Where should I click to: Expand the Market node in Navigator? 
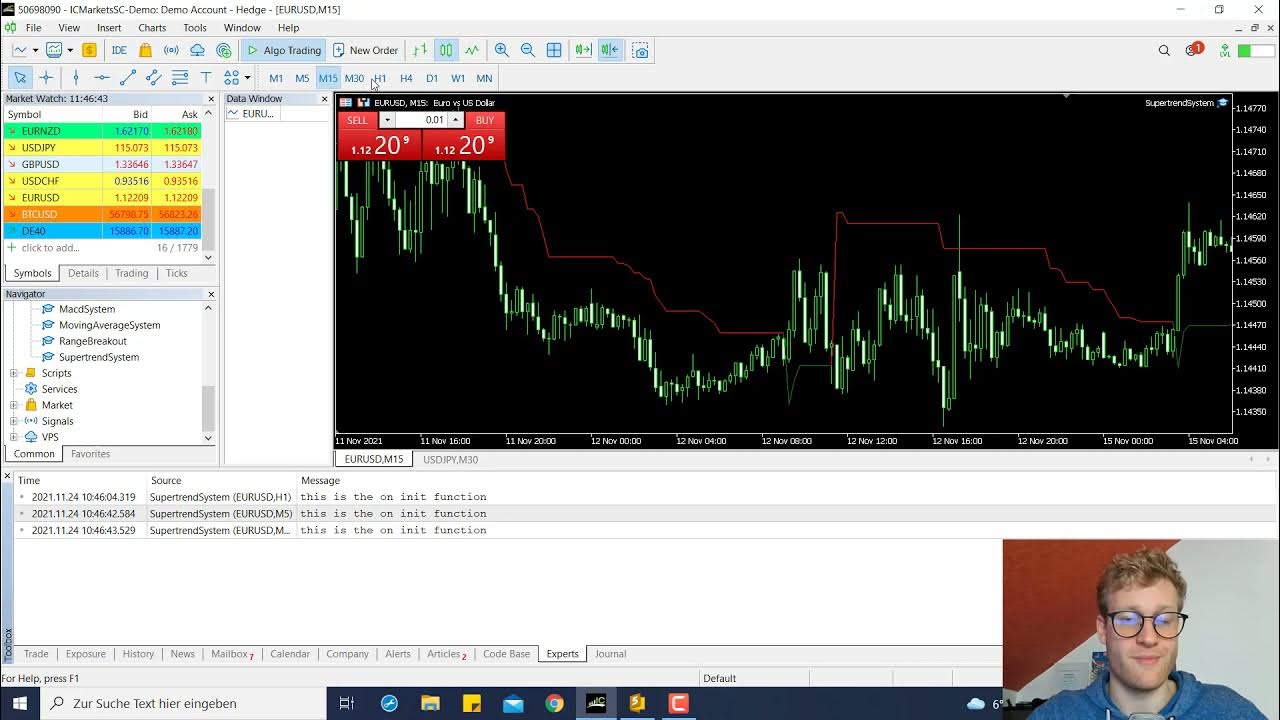click(14, 405)
